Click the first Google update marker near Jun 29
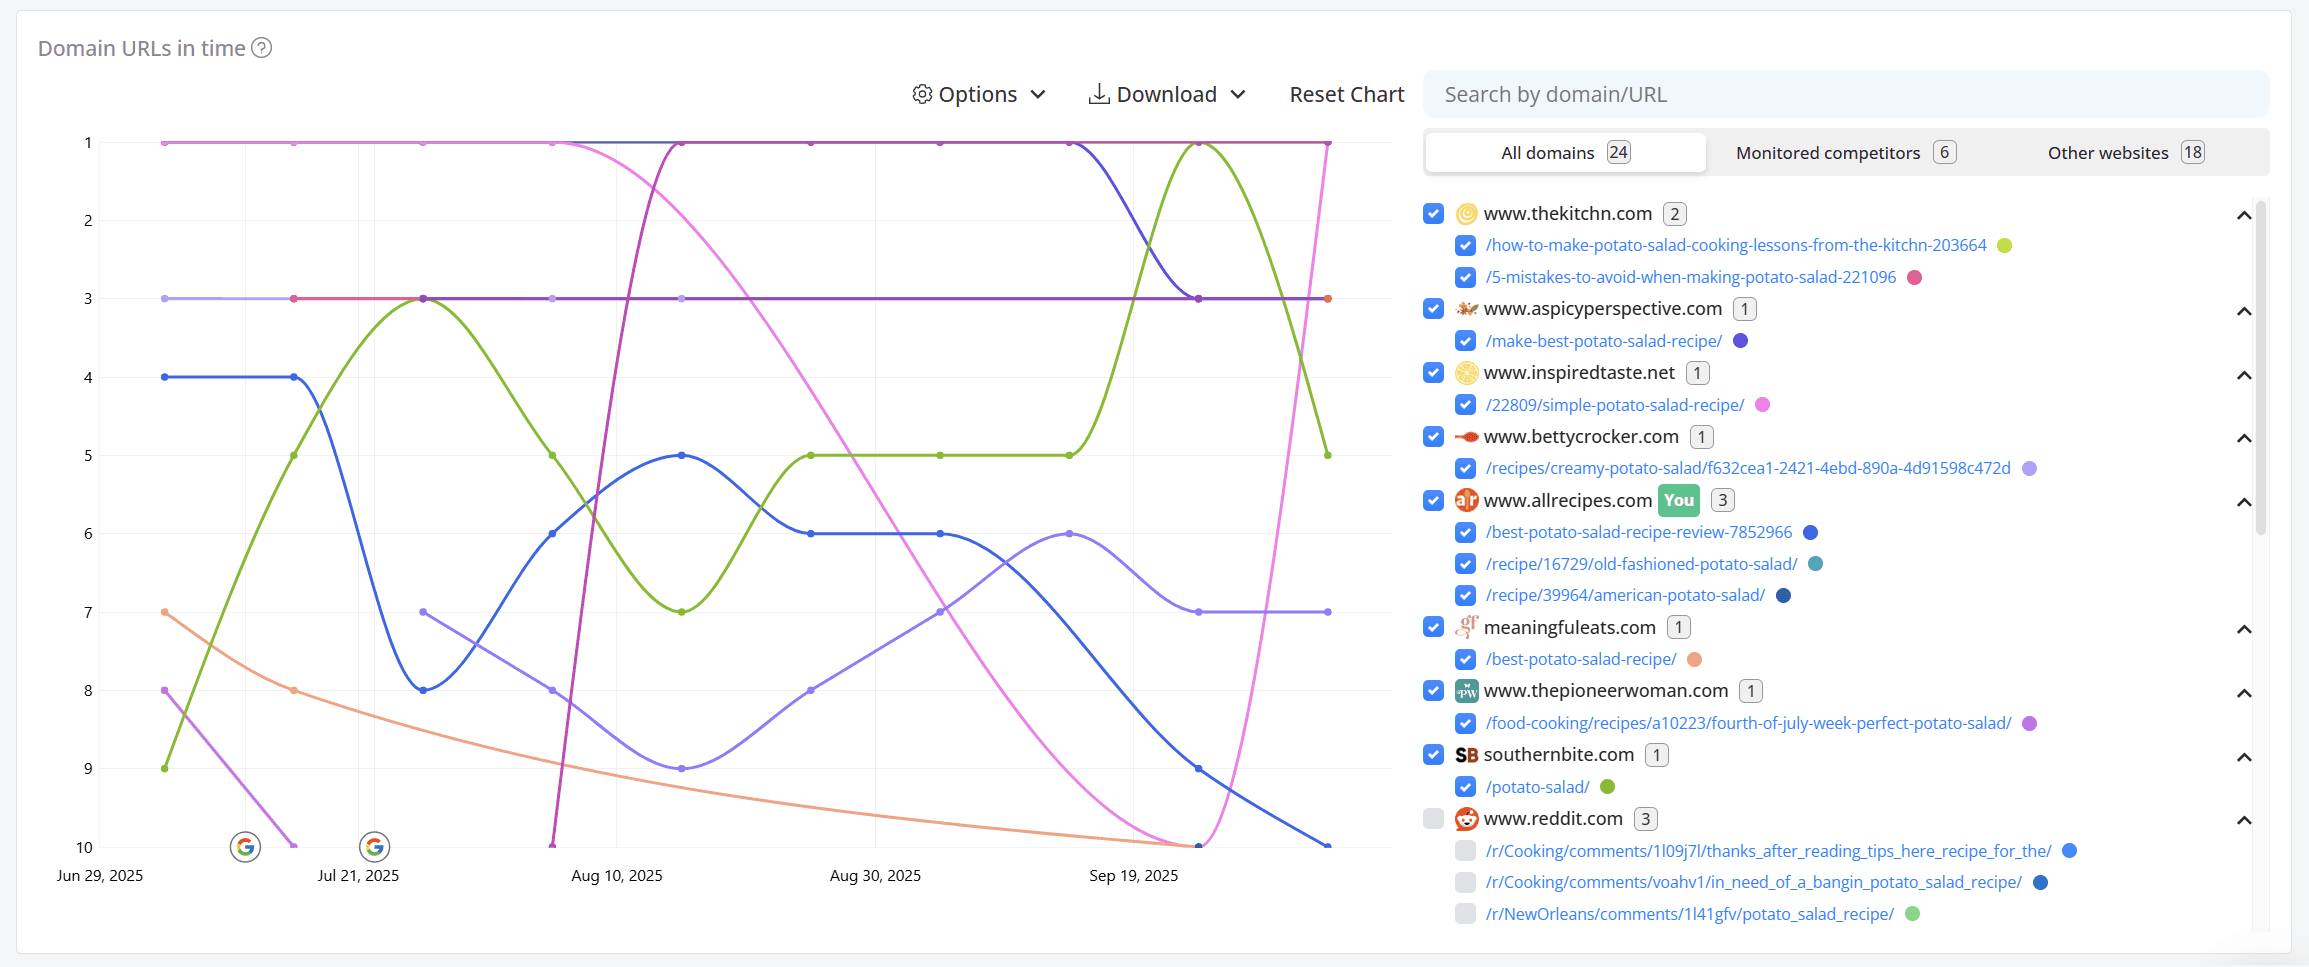Image resolution: width=2309 pixels, height=967 pixels. point(245,847)
